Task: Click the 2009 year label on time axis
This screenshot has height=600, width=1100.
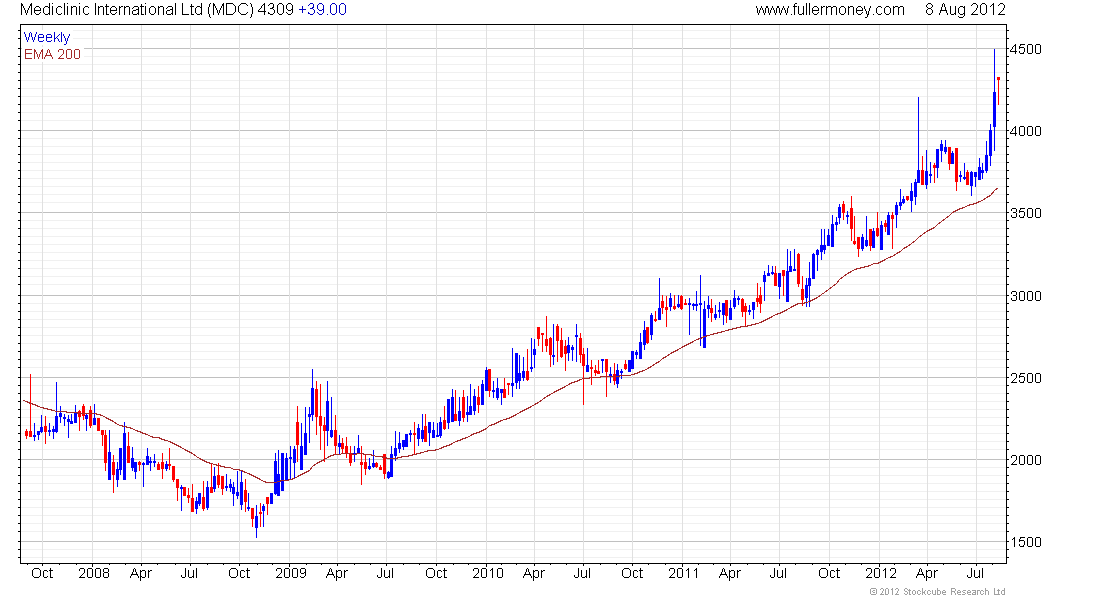Action: pyautogui.click(x=291, y=573)
